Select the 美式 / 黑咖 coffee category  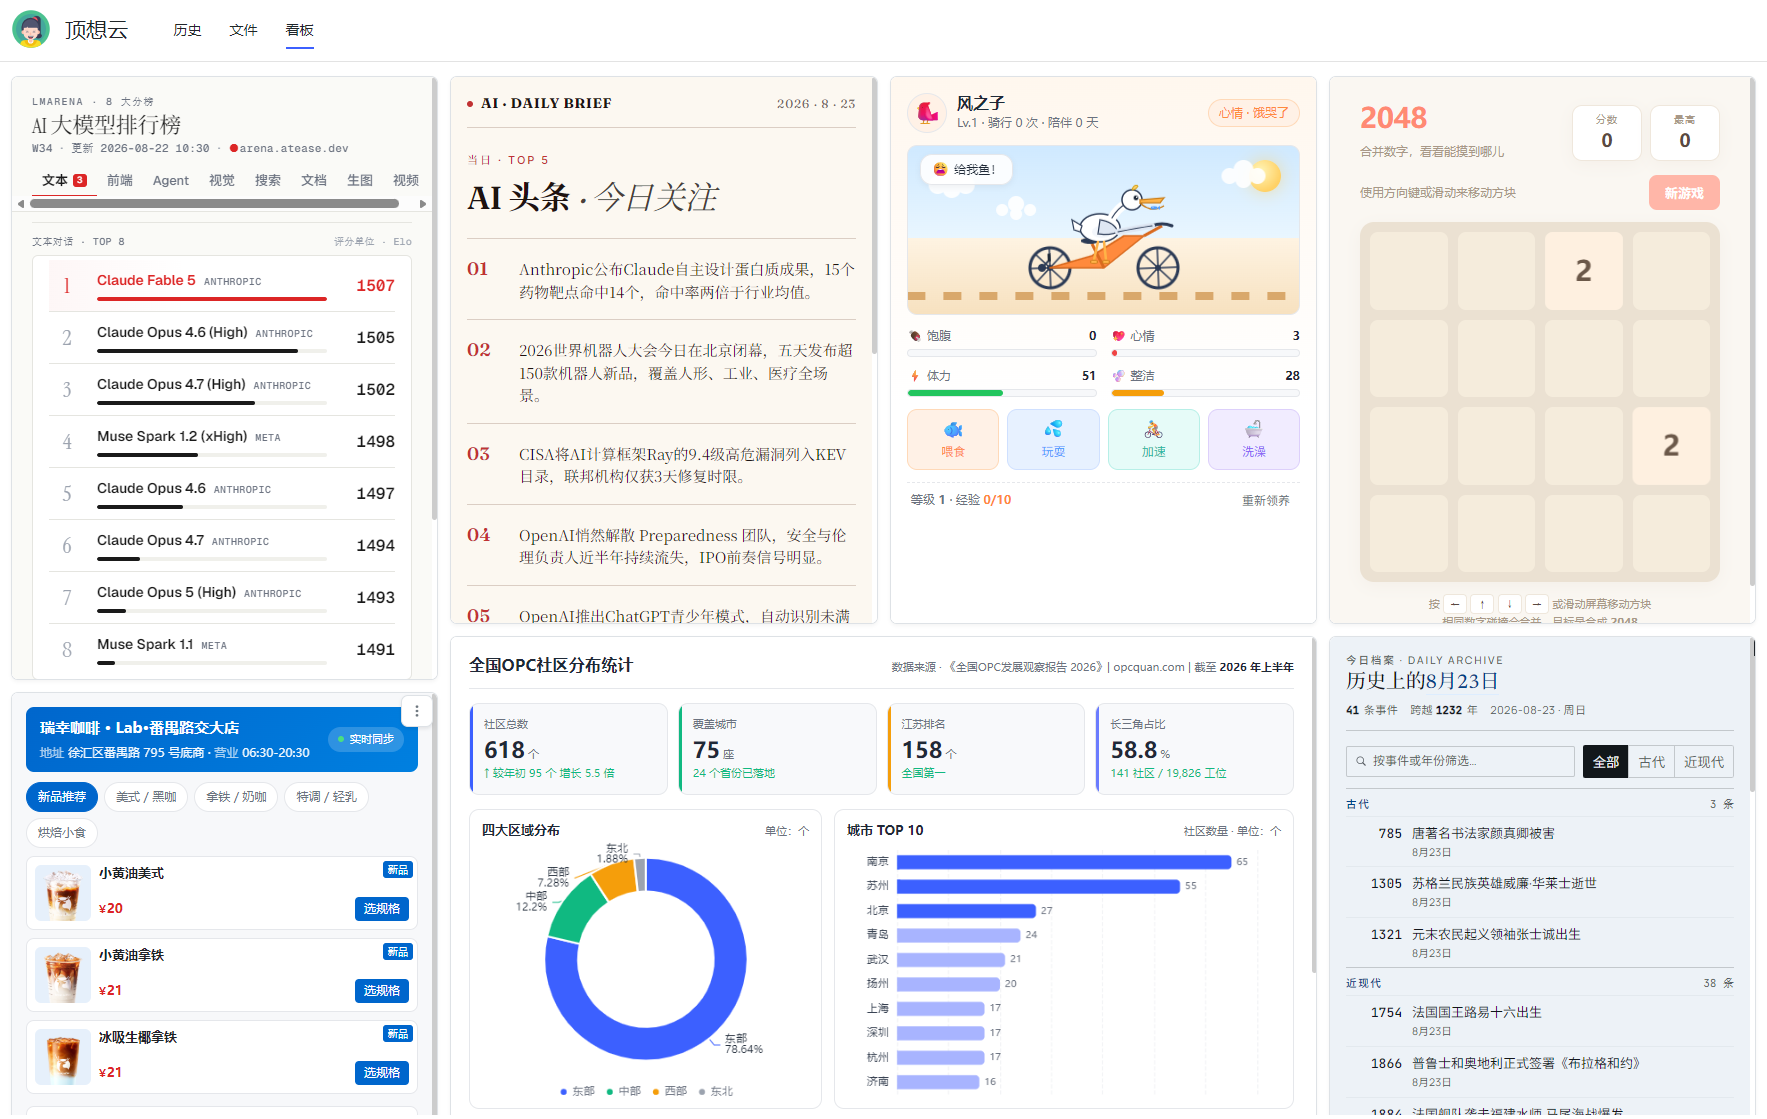tap(146, 797)
